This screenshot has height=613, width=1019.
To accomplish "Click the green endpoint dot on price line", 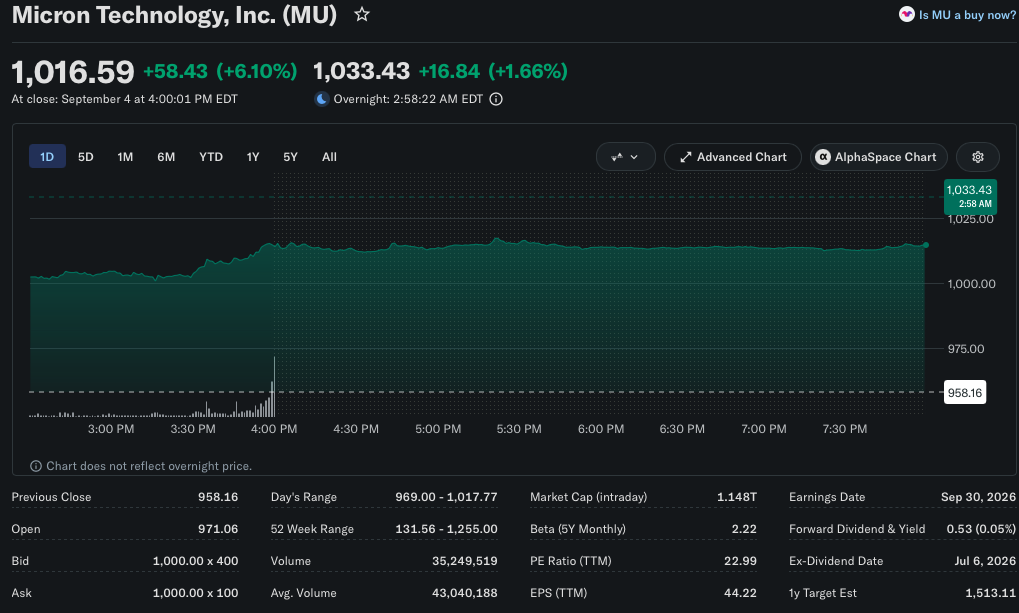I will [x=925, y=245].
